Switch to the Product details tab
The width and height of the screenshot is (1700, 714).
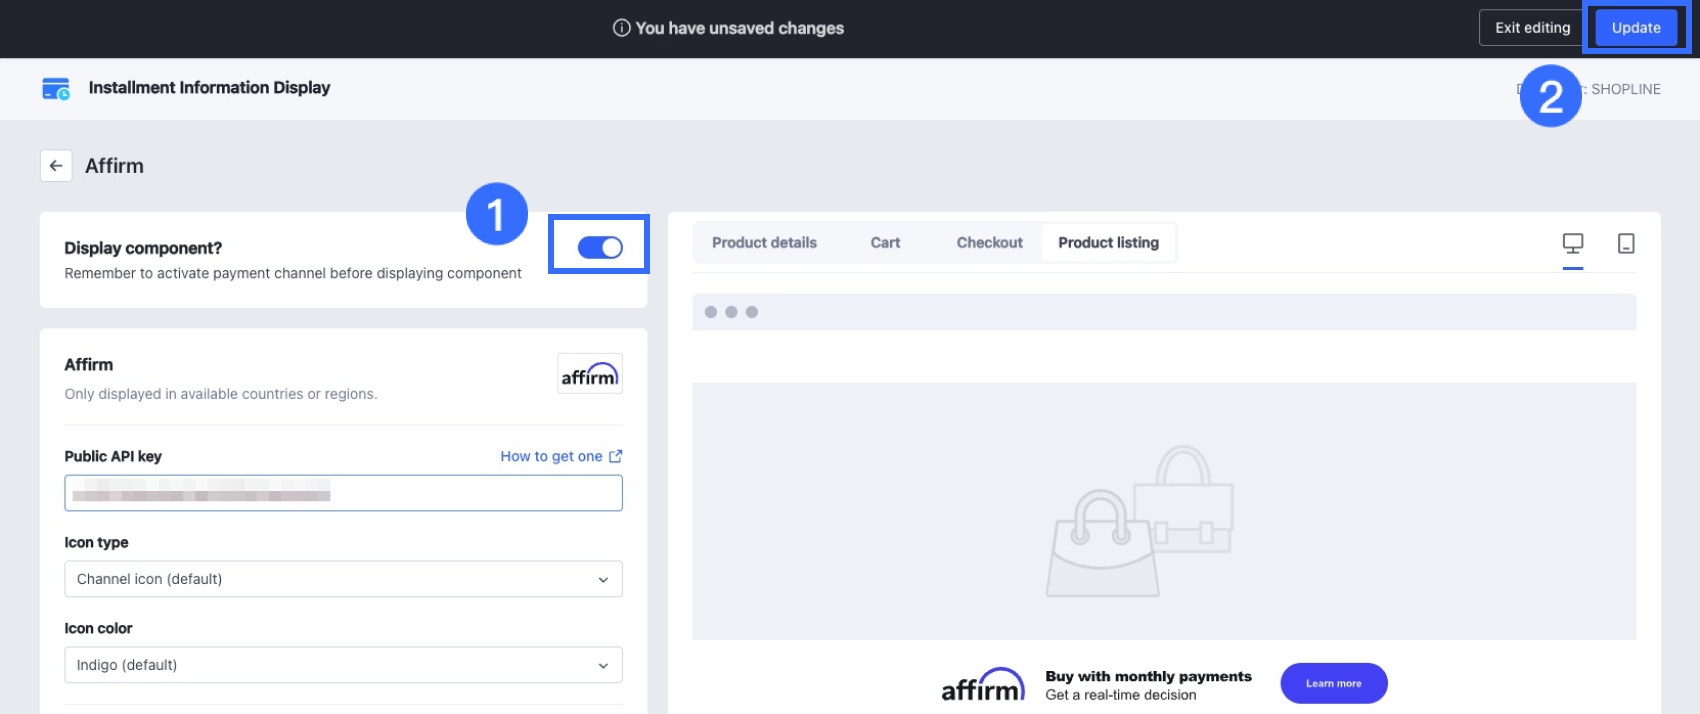click(x=764, y=243)
